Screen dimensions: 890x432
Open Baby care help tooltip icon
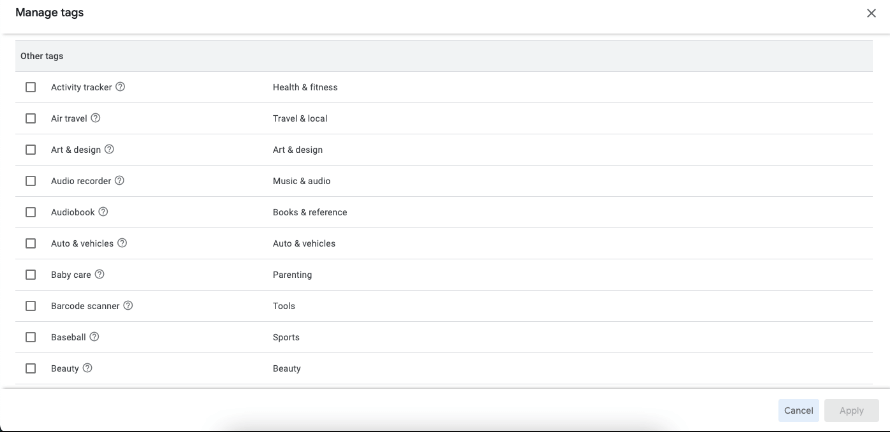(x=100, y=274)
